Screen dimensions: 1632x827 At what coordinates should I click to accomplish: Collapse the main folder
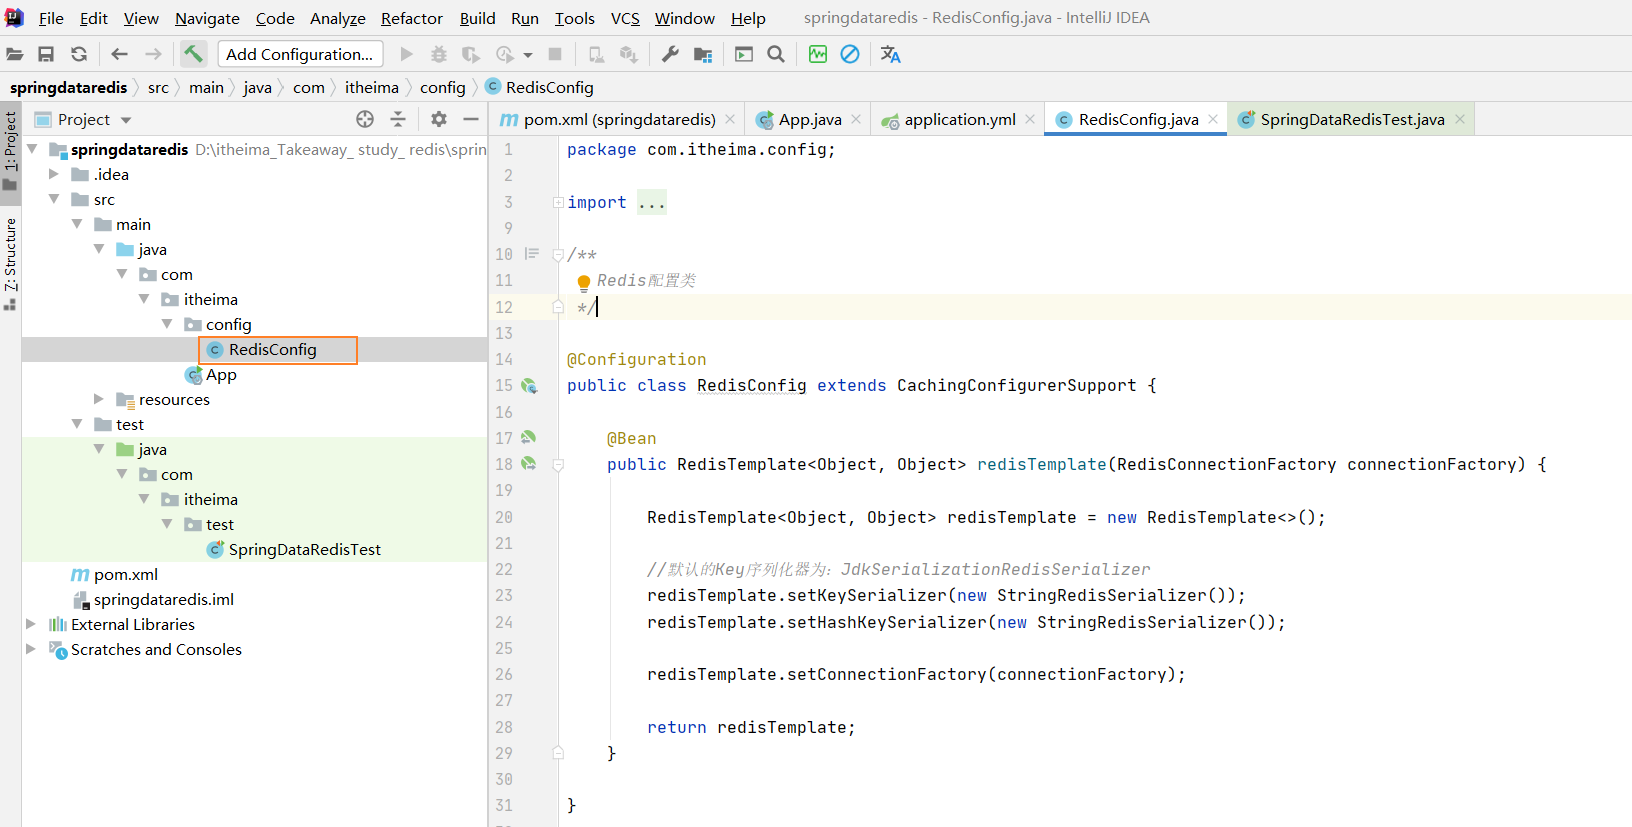(77, 224)
